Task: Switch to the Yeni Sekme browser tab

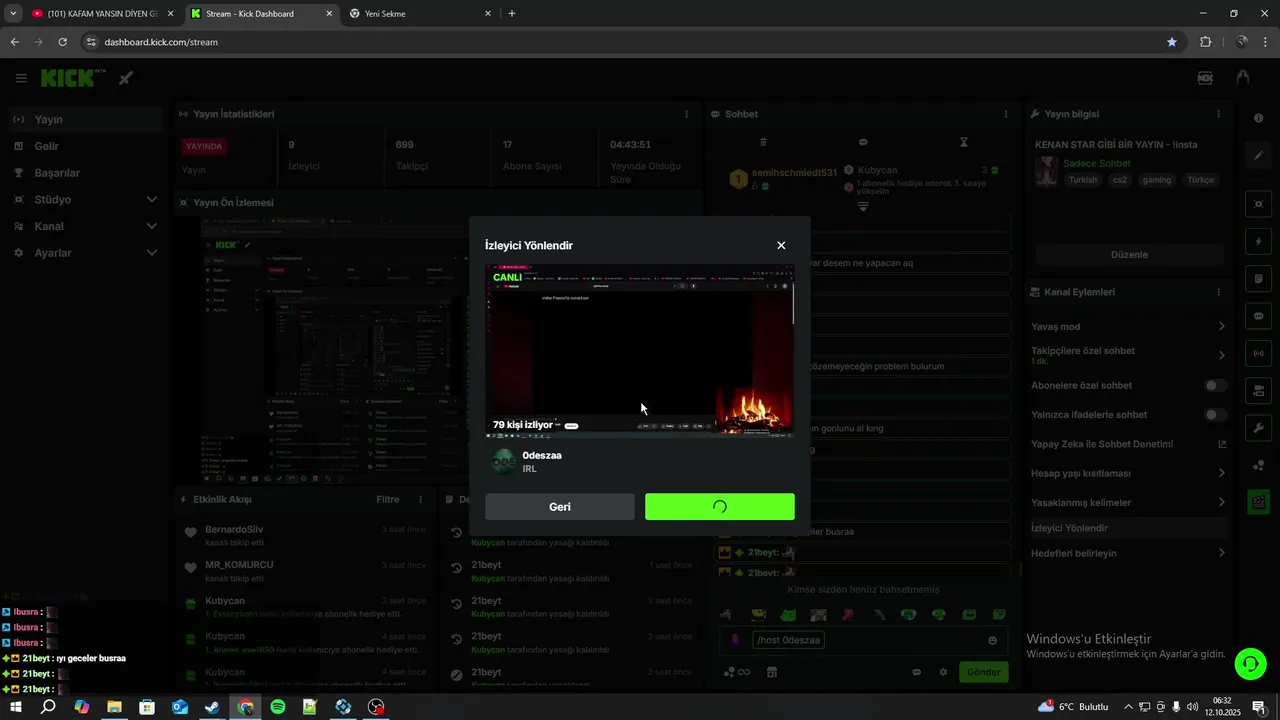Action: 421,14
